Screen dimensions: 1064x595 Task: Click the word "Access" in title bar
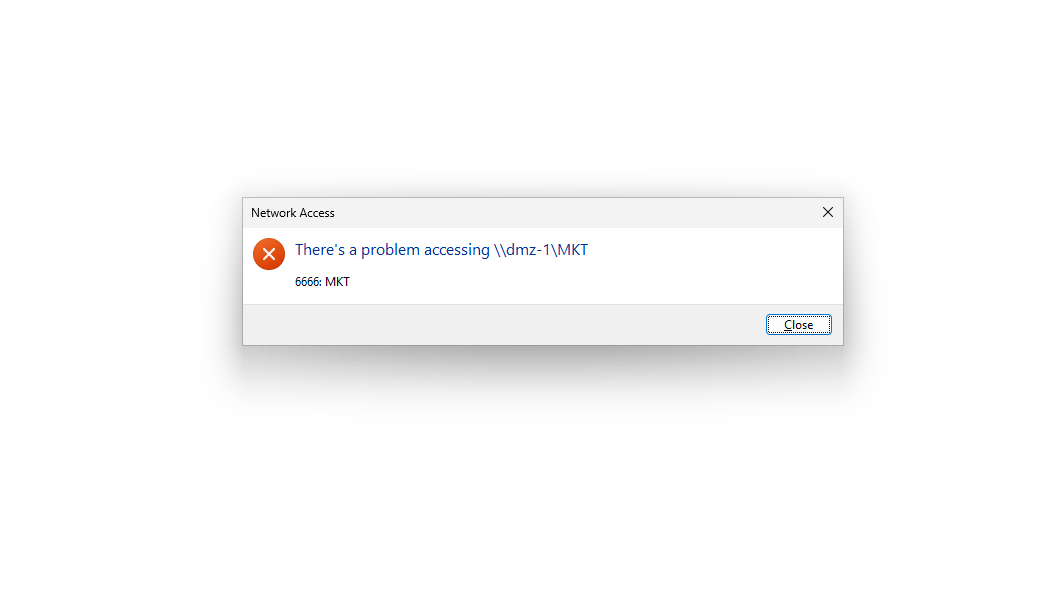click(x=317, y=213)
